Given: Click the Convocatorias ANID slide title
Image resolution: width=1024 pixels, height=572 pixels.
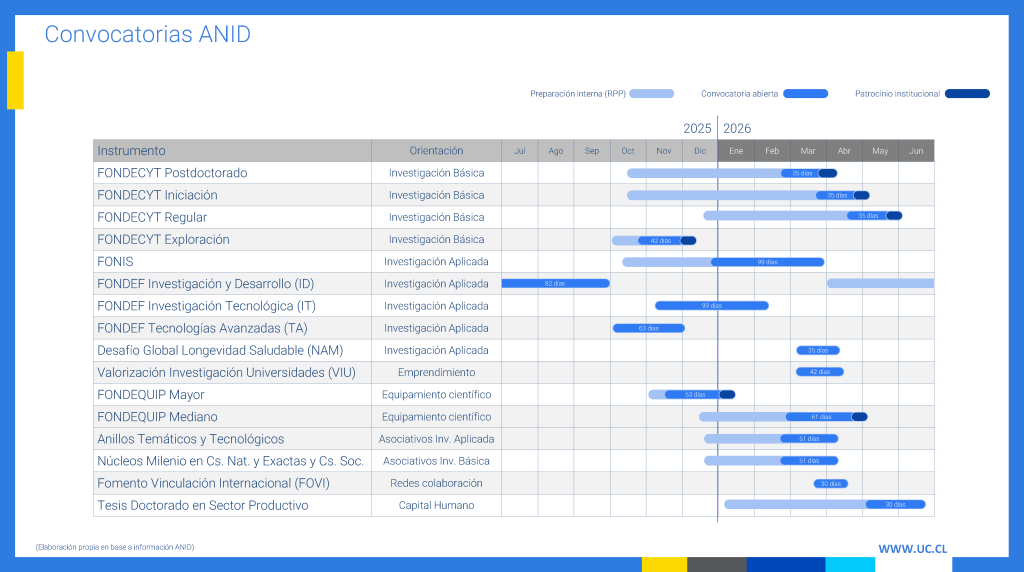Looking at the screenshot, I should (147, 35).
